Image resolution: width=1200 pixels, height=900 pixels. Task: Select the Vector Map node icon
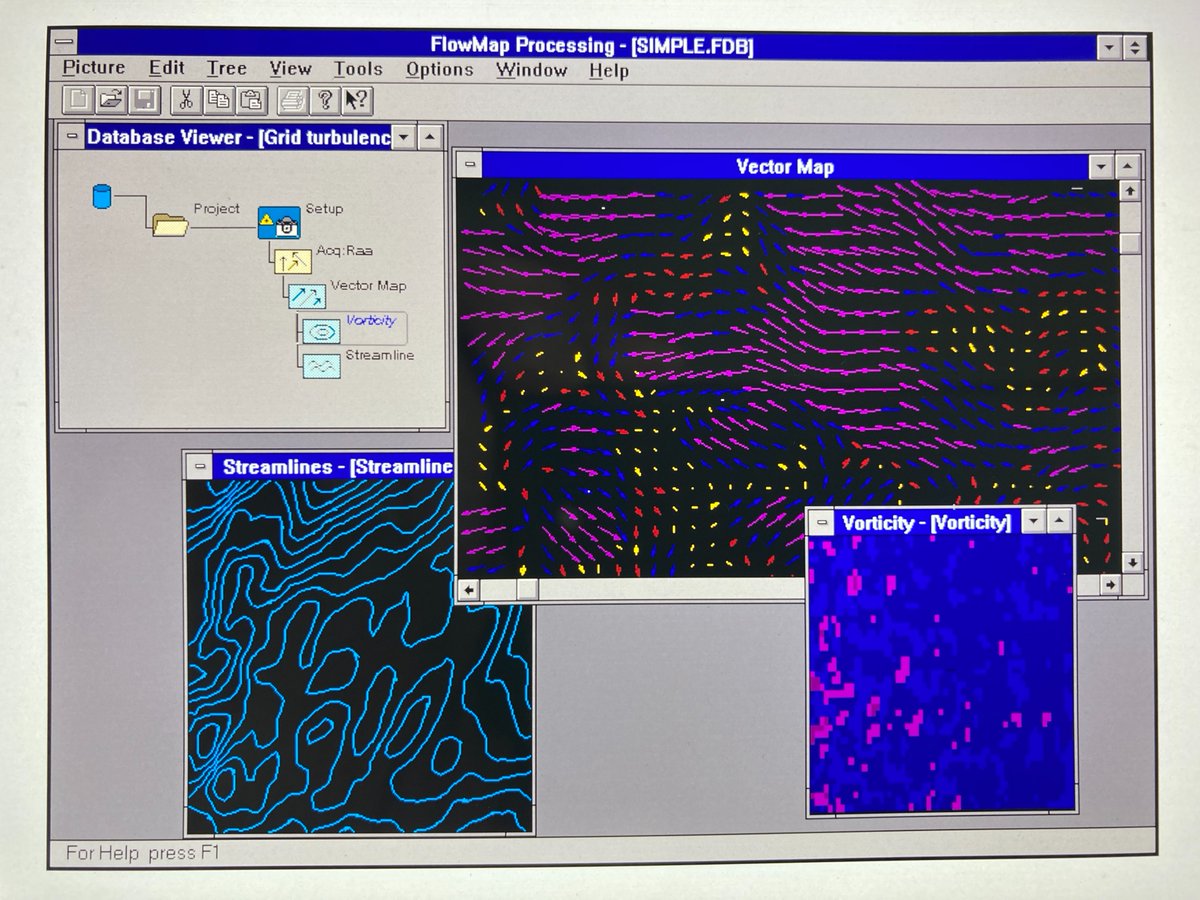coord(307,295)
